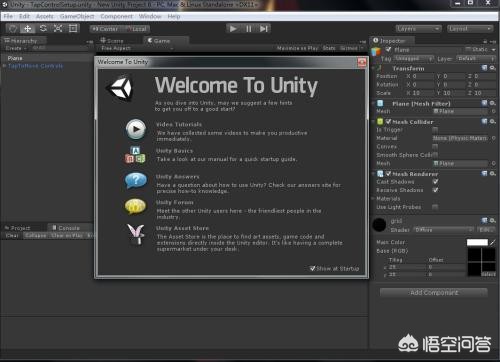
Task: Open the Unity Answers question icon
Action: pyautogui.click(x=136, y=180)
